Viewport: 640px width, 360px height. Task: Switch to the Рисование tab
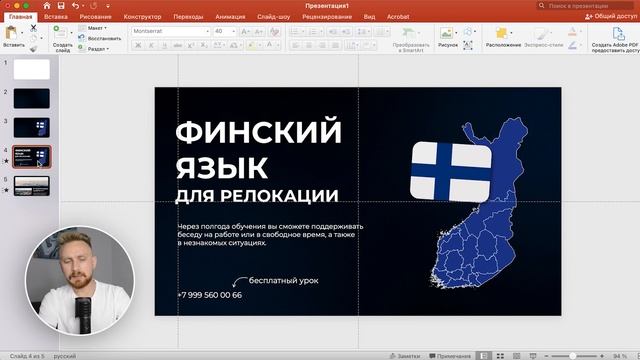coord(96,17)
